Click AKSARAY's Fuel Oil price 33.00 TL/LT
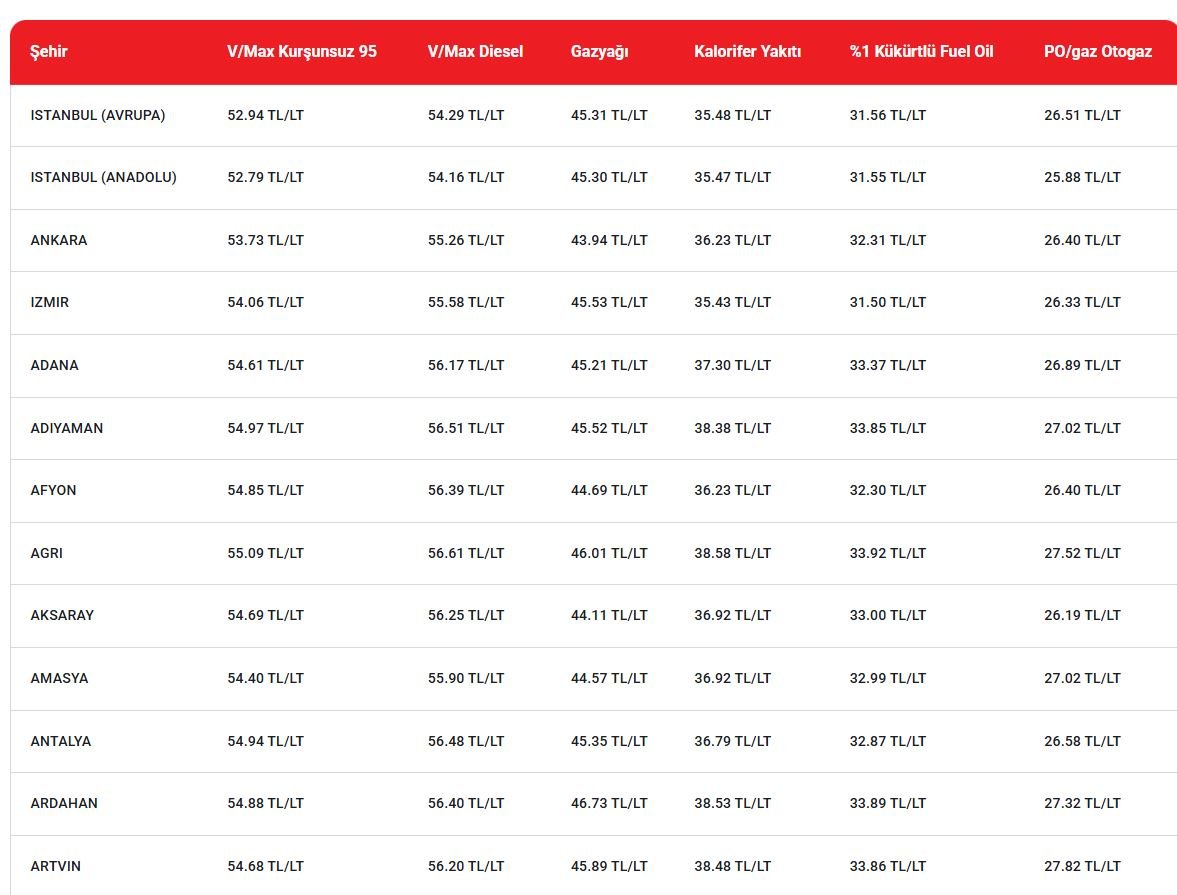Screen dimensions: 1177x895 (887, 615)
